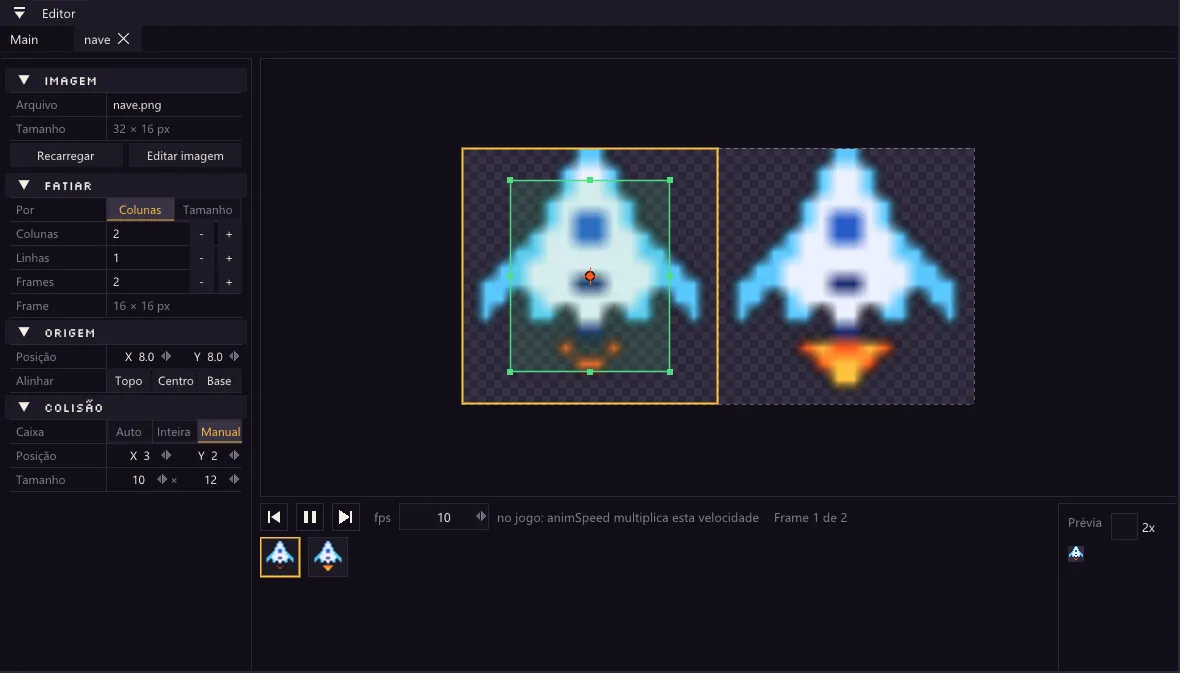1180x673 pixels.
Task: Adjust collision height arrows
Action: pyautogui.click(x=234, y=479)
